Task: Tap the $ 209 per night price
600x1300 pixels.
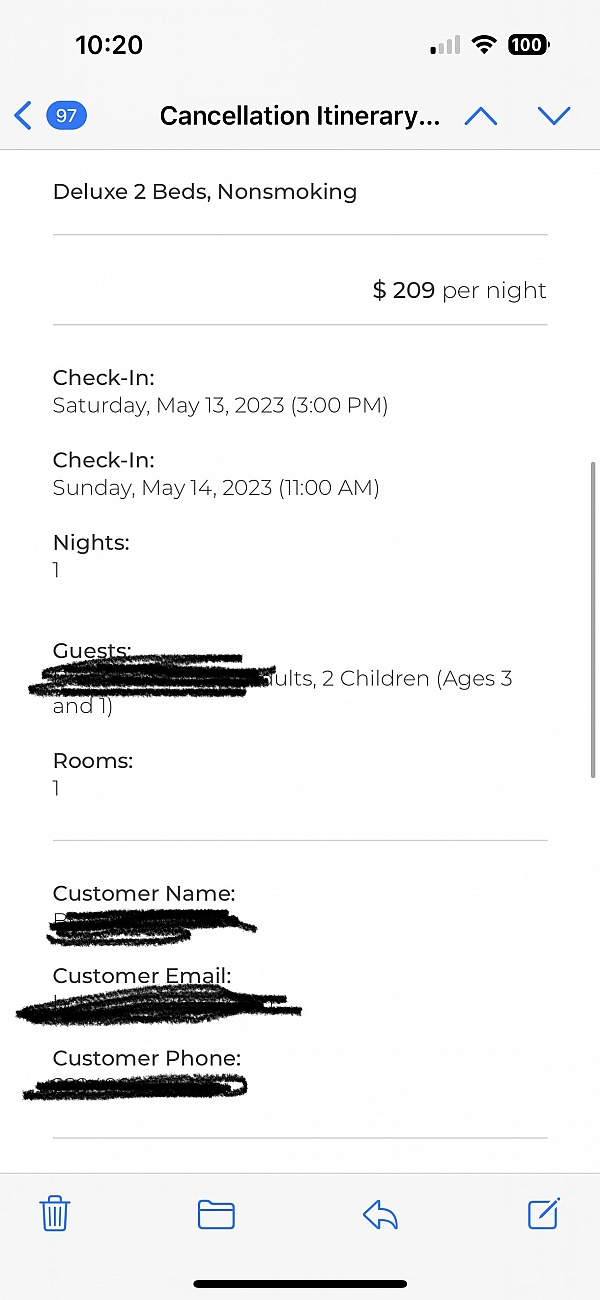Action: tap(459, 290)
